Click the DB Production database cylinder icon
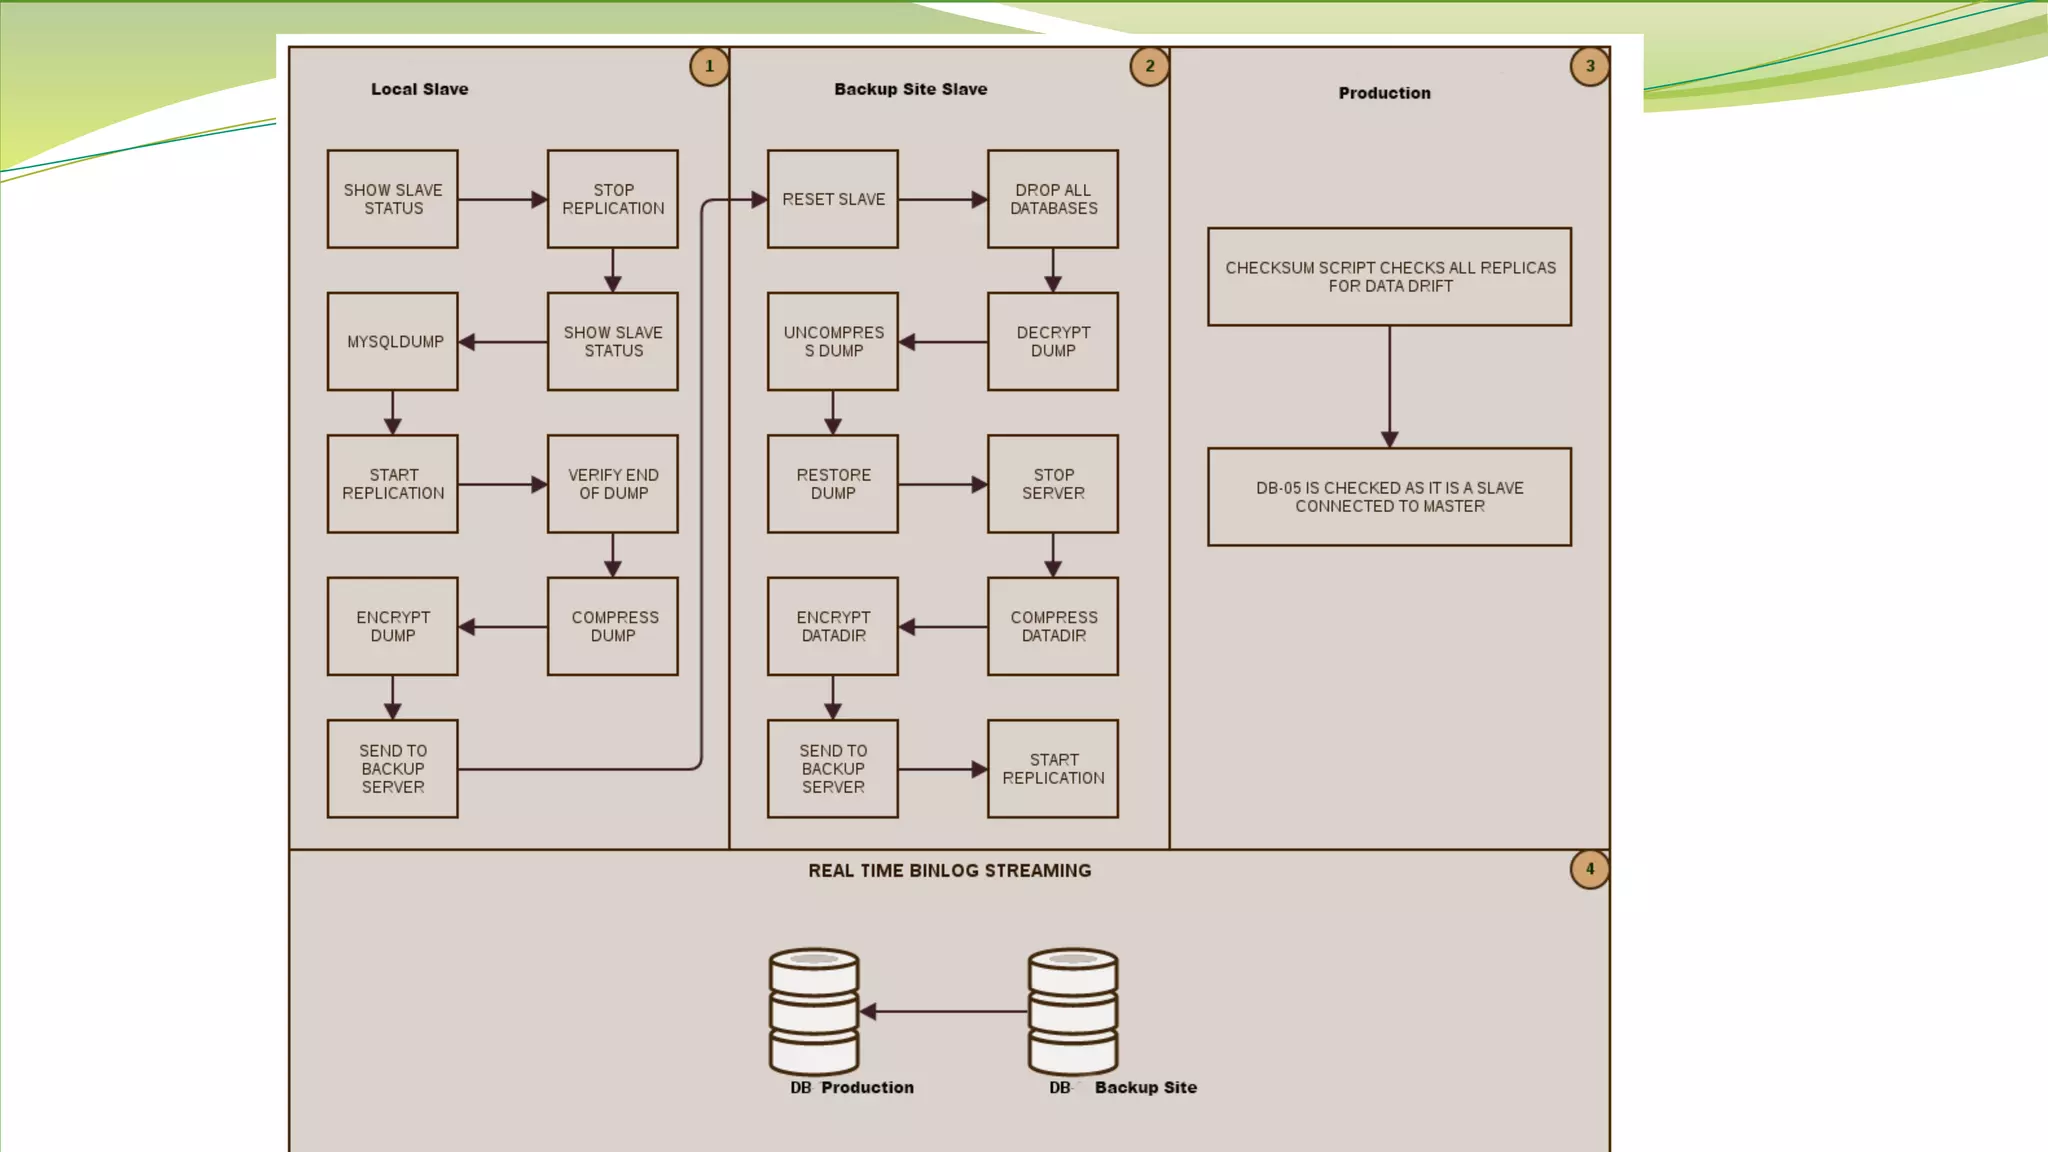This screenshot has width=2048, height=1152. tap(813, 1010)
